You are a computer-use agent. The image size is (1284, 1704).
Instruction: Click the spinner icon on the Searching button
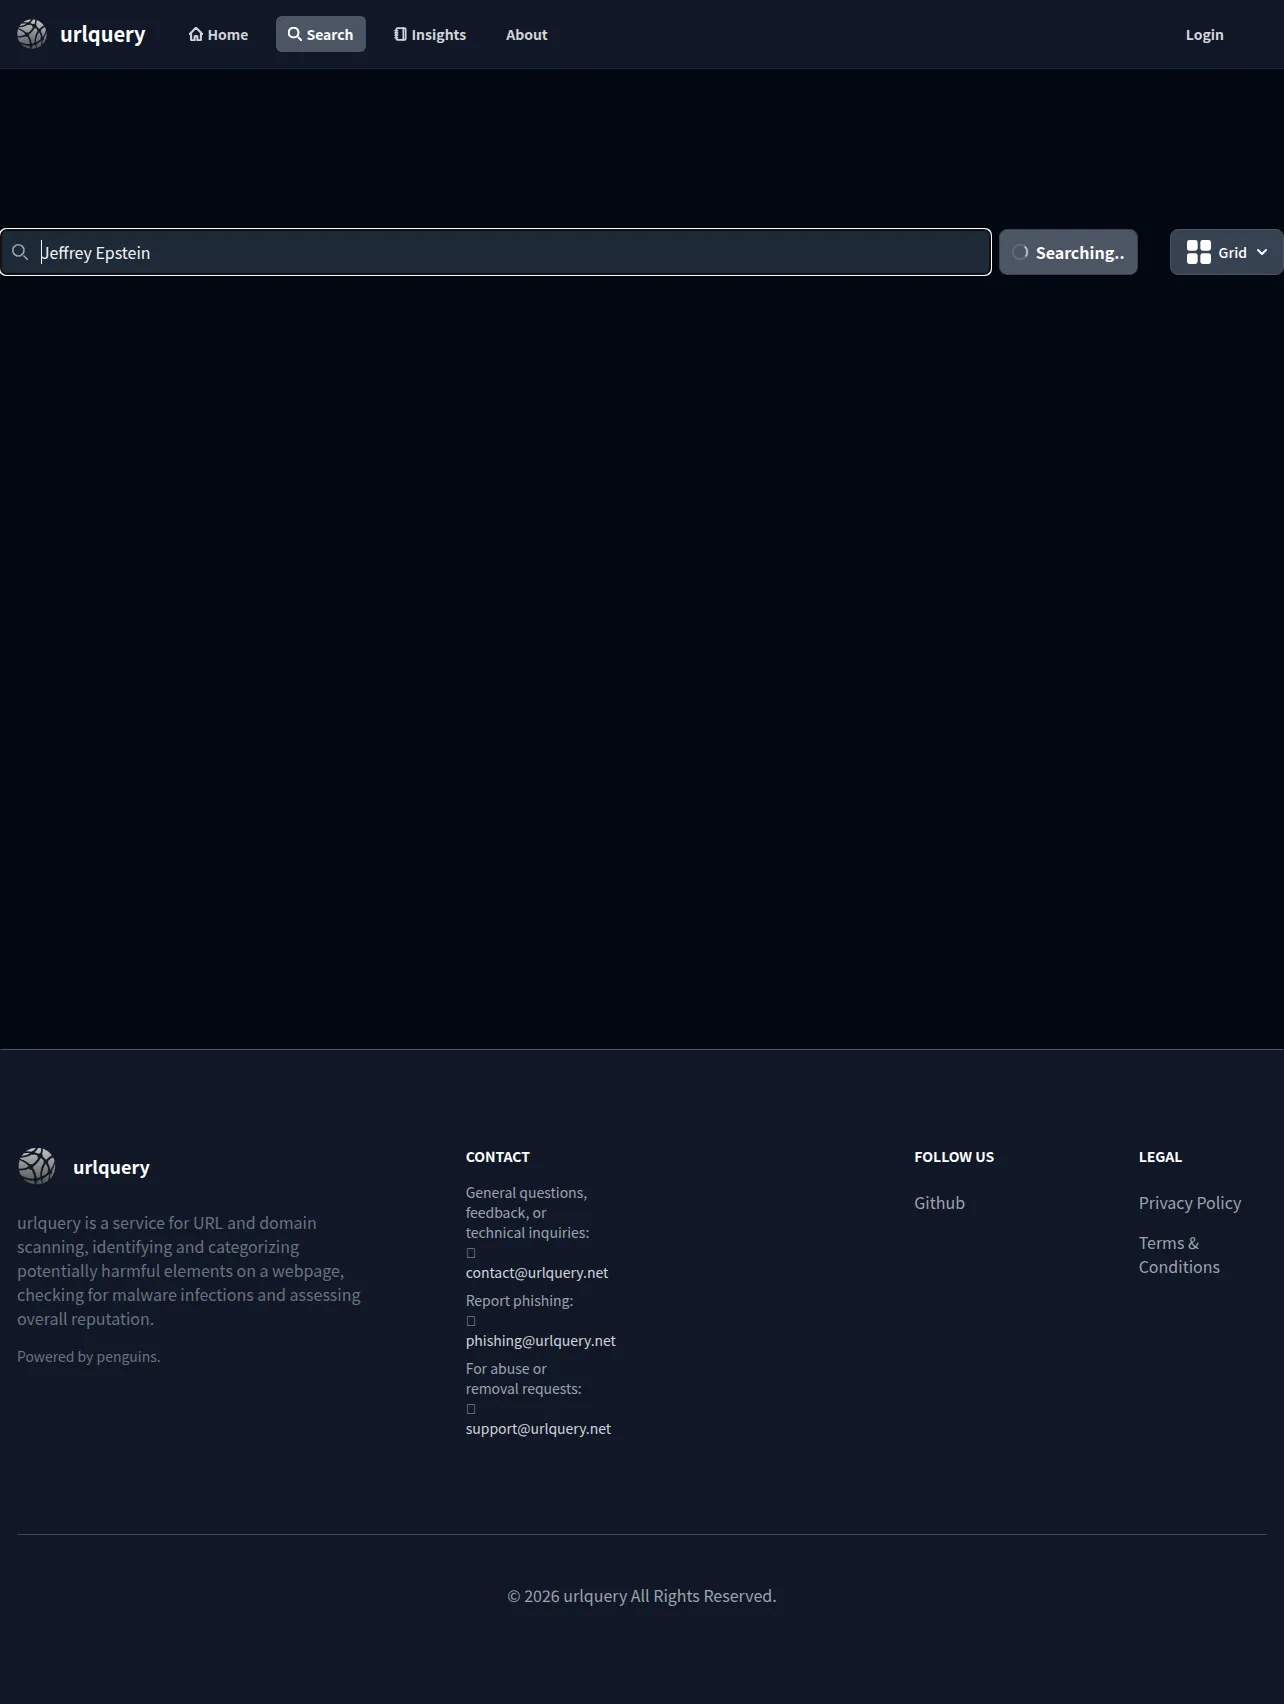pyautogui.click(x=1020, y=252)
